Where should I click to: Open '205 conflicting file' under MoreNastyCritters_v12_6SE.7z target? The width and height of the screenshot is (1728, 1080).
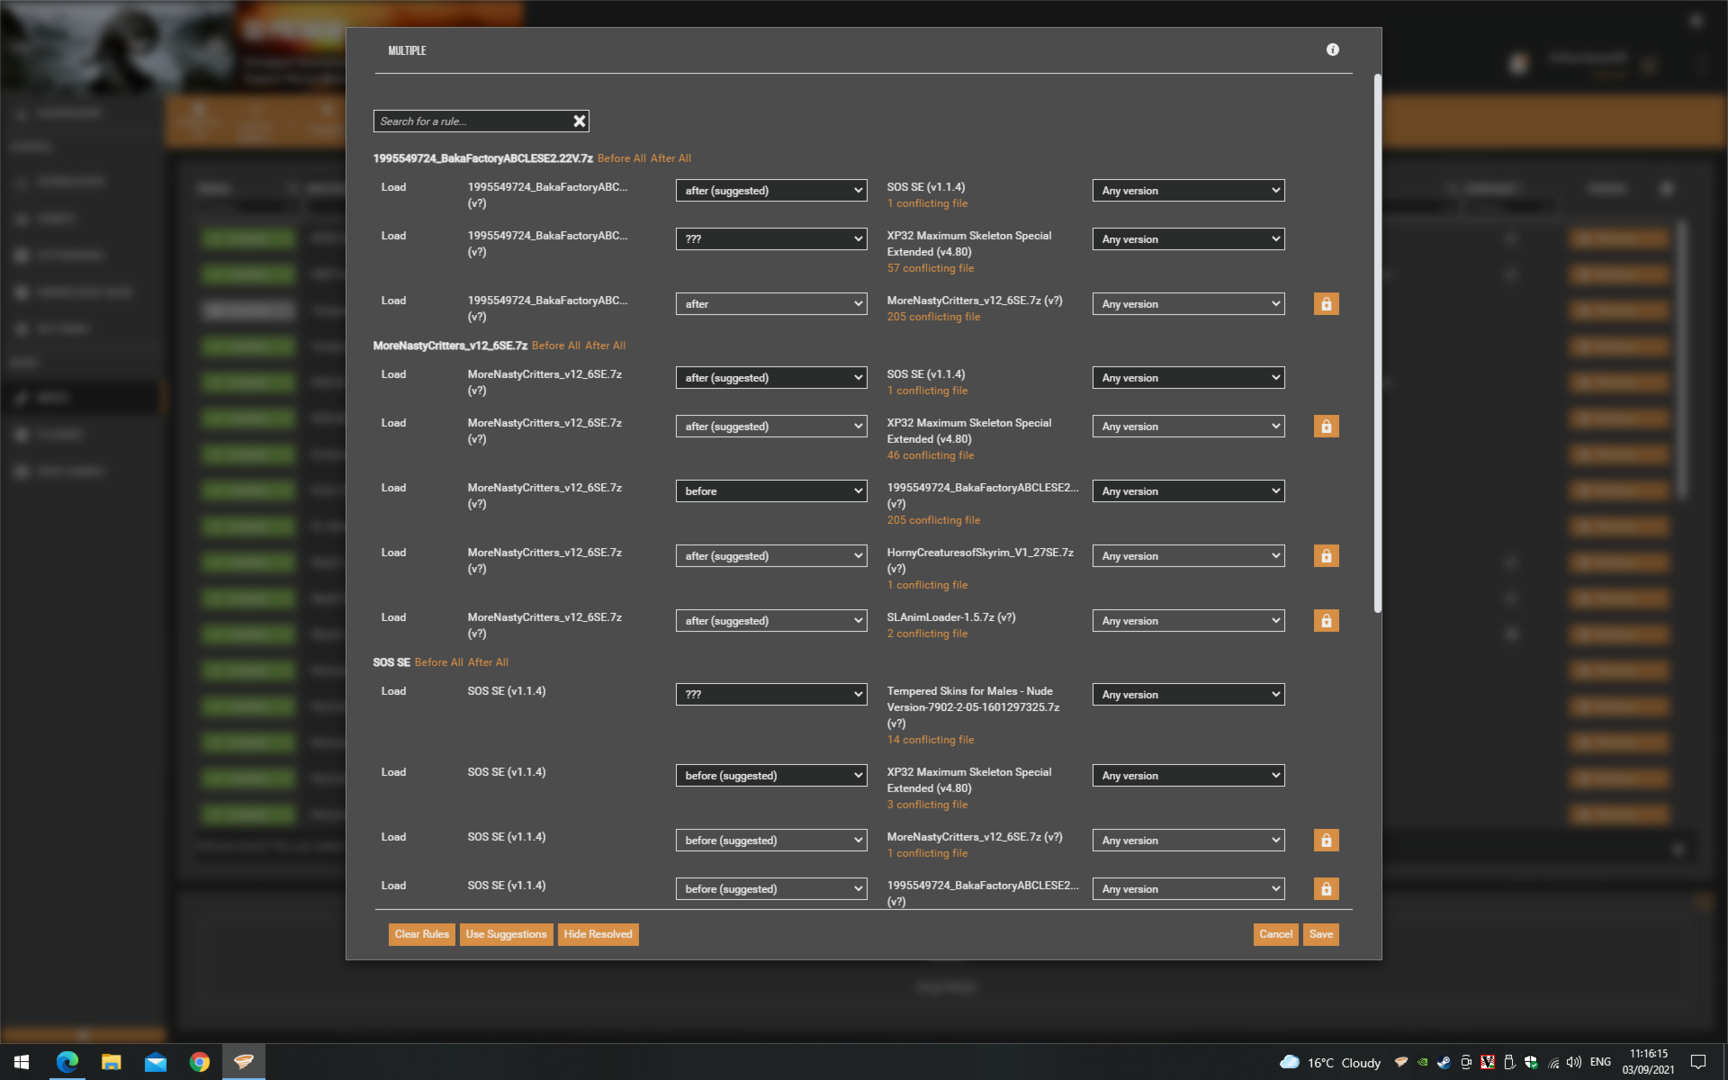(933, 317)
